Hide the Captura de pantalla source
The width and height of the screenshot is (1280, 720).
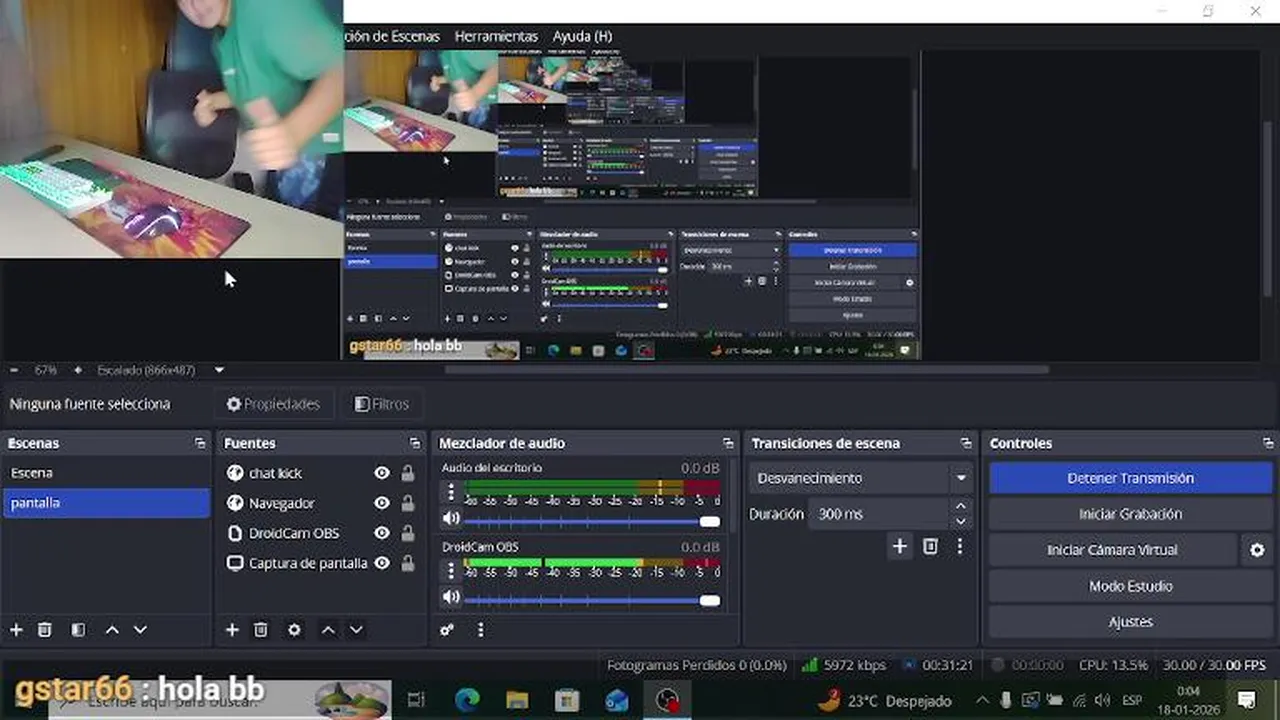tap(381, 563)
